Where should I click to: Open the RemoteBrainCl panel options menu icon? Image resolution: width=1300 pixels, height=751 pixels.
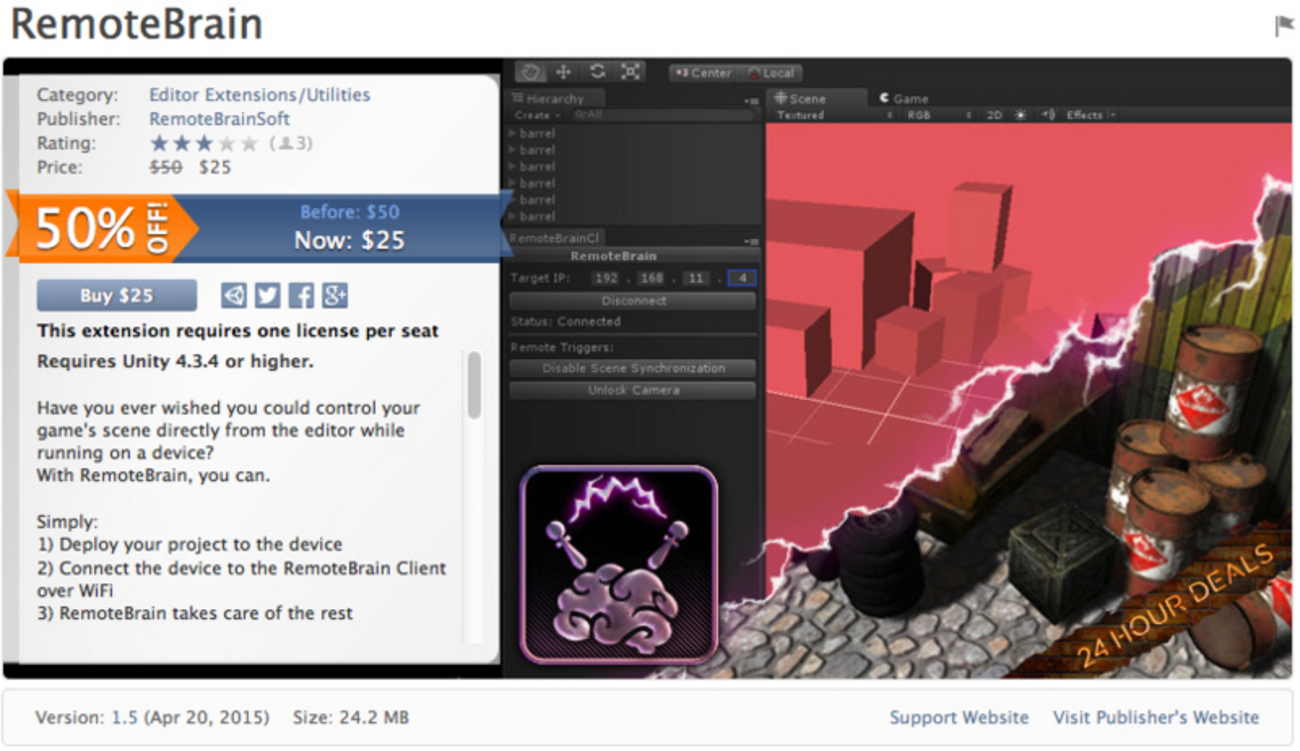pyautogui.click(x=751, y=241)
